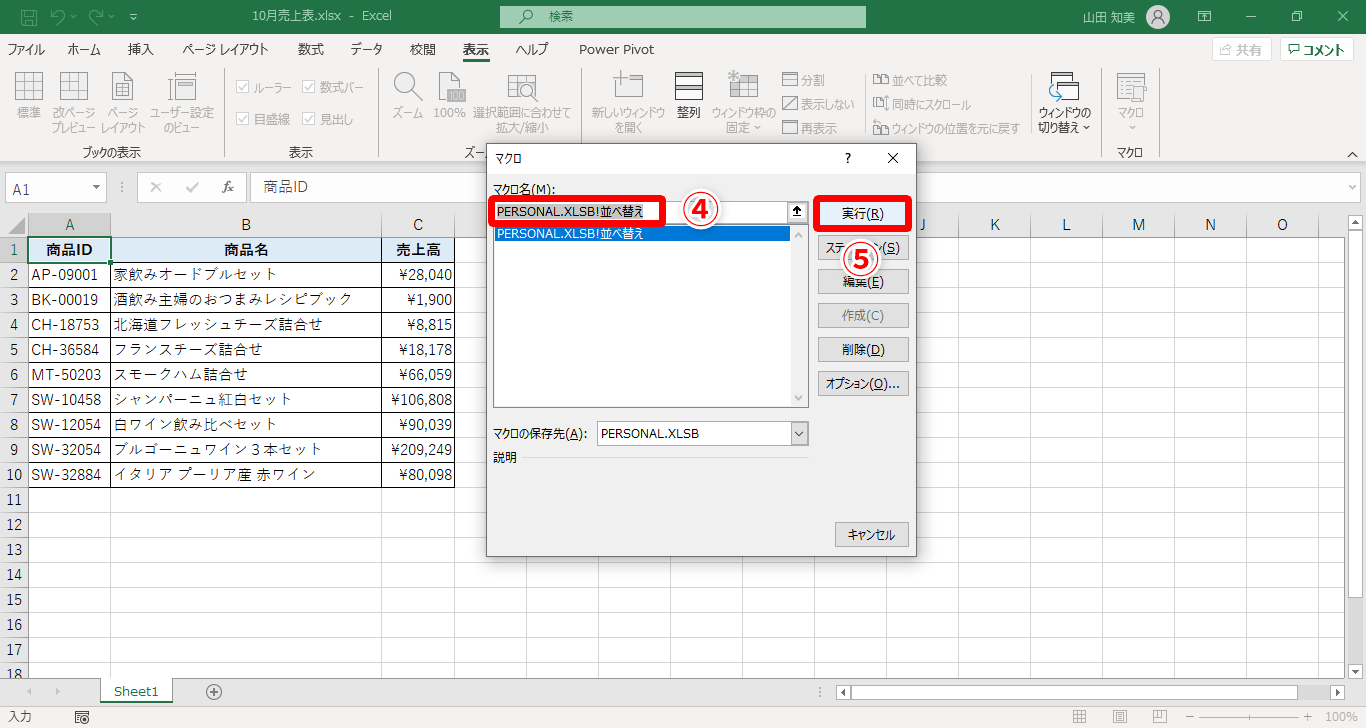
Task: Click 新しいウィンドウを開く icon
Action: click(x=628, y=103)
